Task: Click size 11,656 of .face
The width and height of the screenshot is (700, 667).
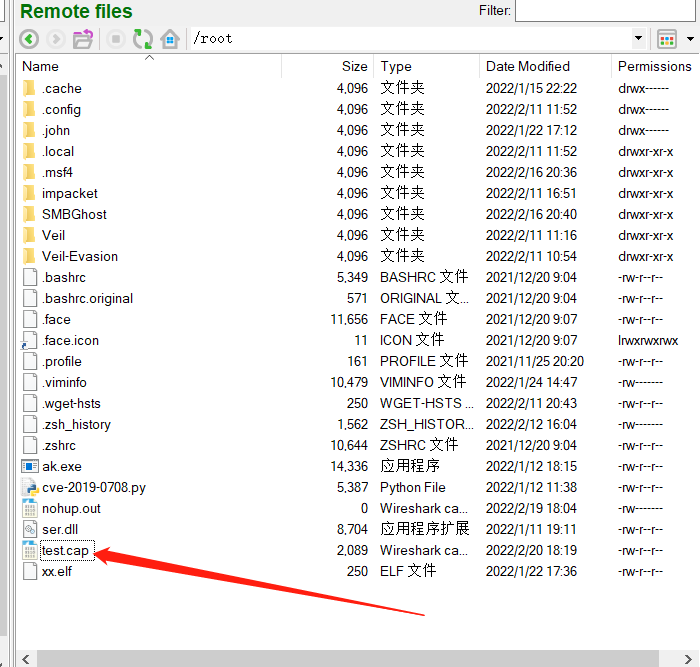Action: coord(349,320)
